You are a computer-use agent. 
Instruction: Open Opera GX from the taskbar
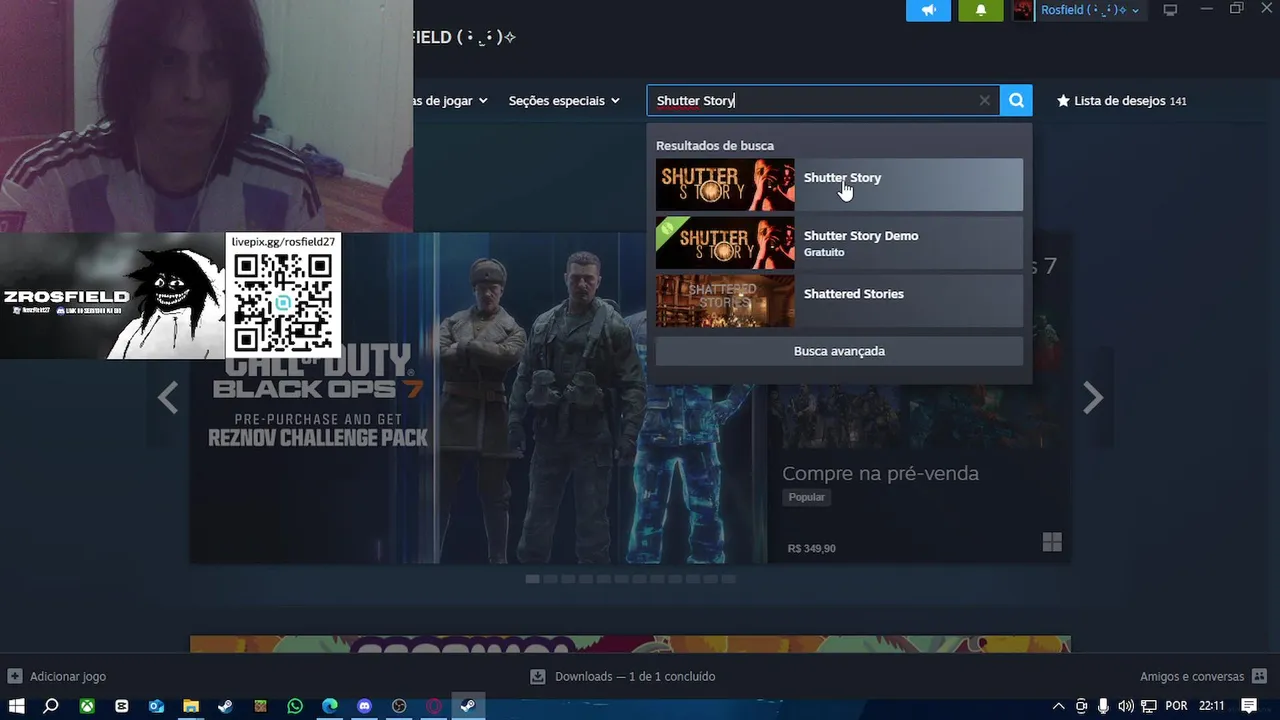(434, 706)
